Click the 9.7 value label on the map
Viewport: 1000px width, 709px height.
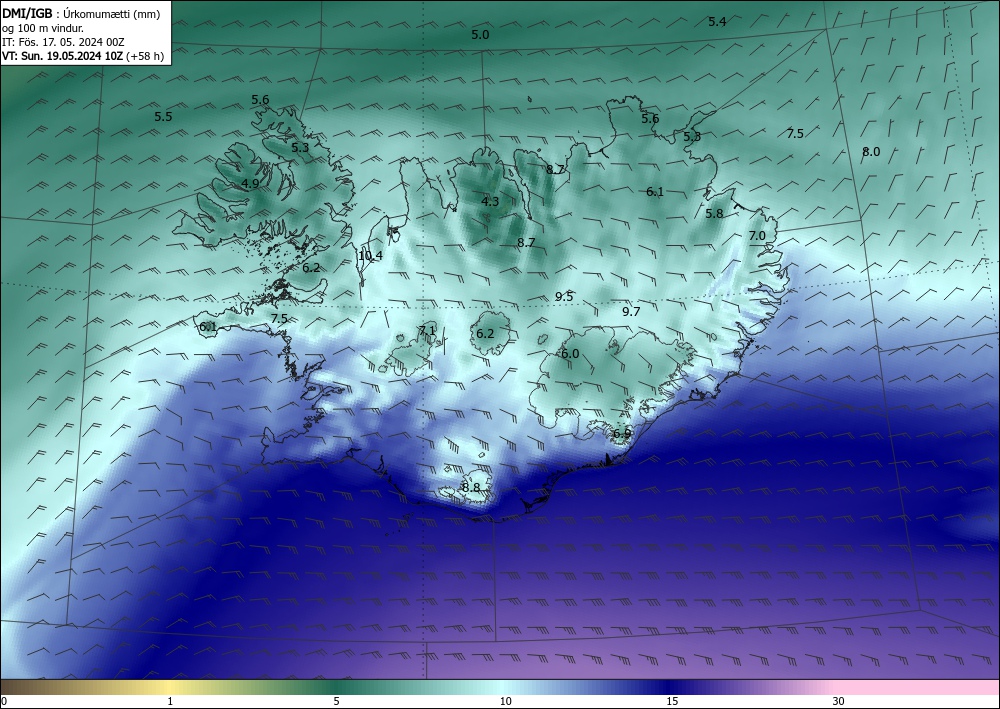(x=631, y=311)
